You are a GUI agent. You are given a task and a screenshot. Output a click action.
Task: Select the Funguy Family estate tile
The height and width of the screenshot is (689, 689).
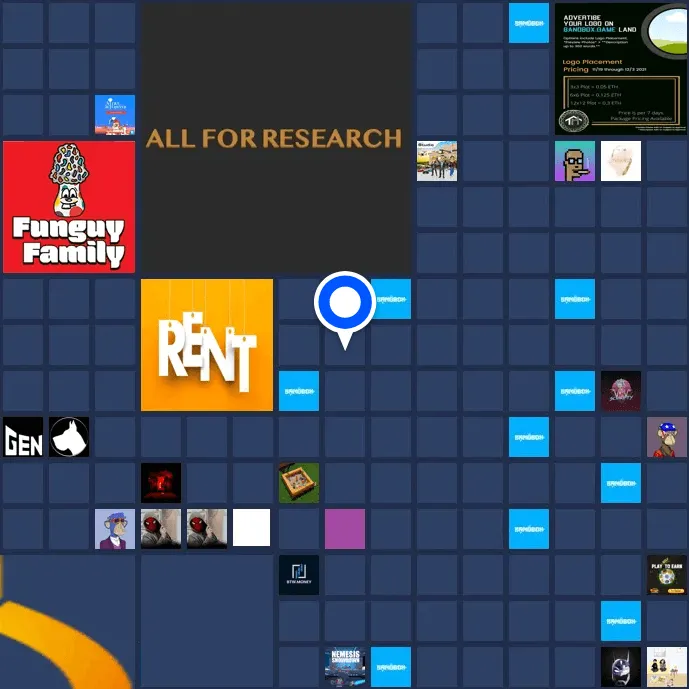(x=69, y=207)
